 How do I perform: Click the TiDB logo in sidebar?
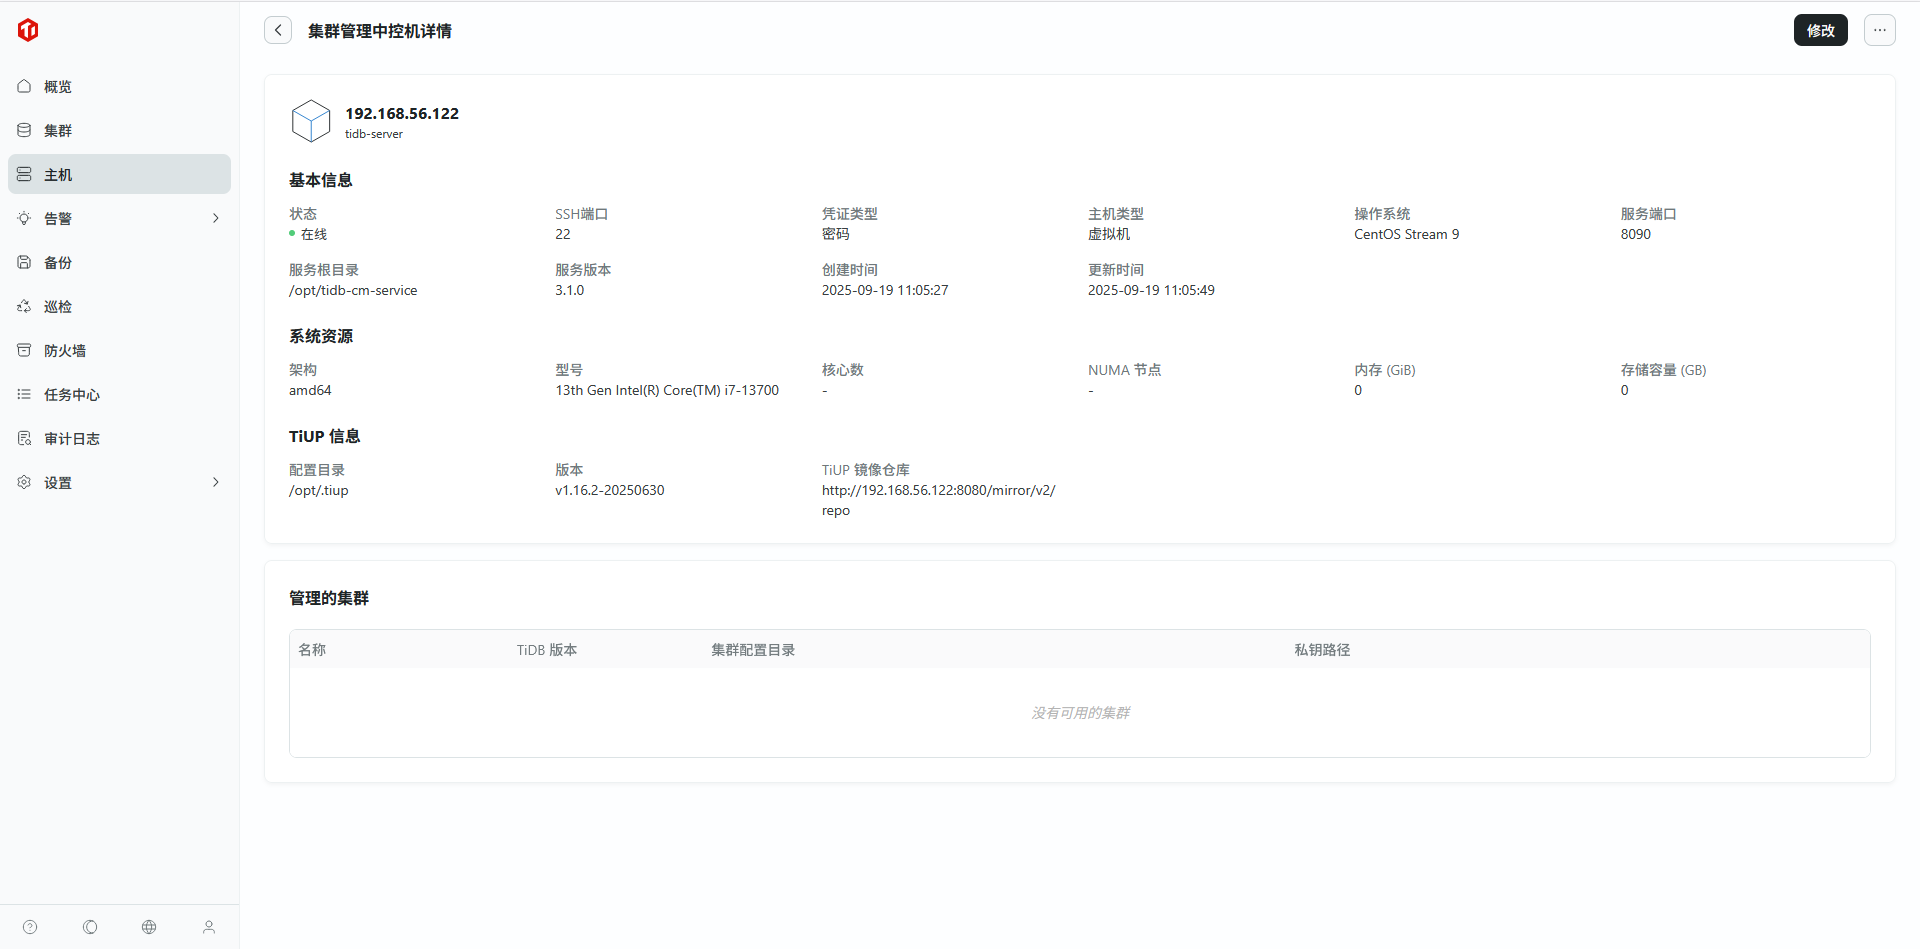28,30
